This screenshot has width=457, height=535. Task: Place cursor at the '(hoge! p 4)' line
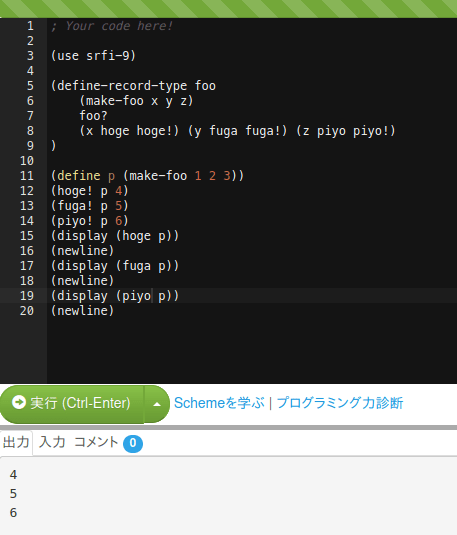pyautogui.click(x=89, y=191)
